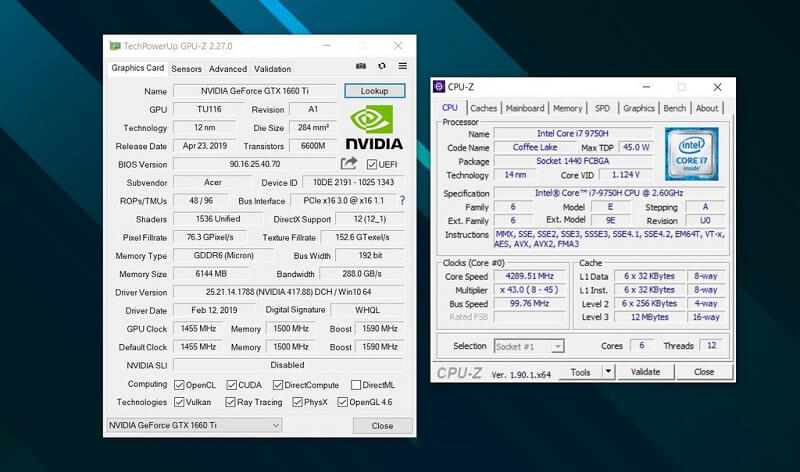This screenshot has width=800, height=472.
Task: Open the GPU selection dropdown in GPU-Z
Action: coord(194,425)
